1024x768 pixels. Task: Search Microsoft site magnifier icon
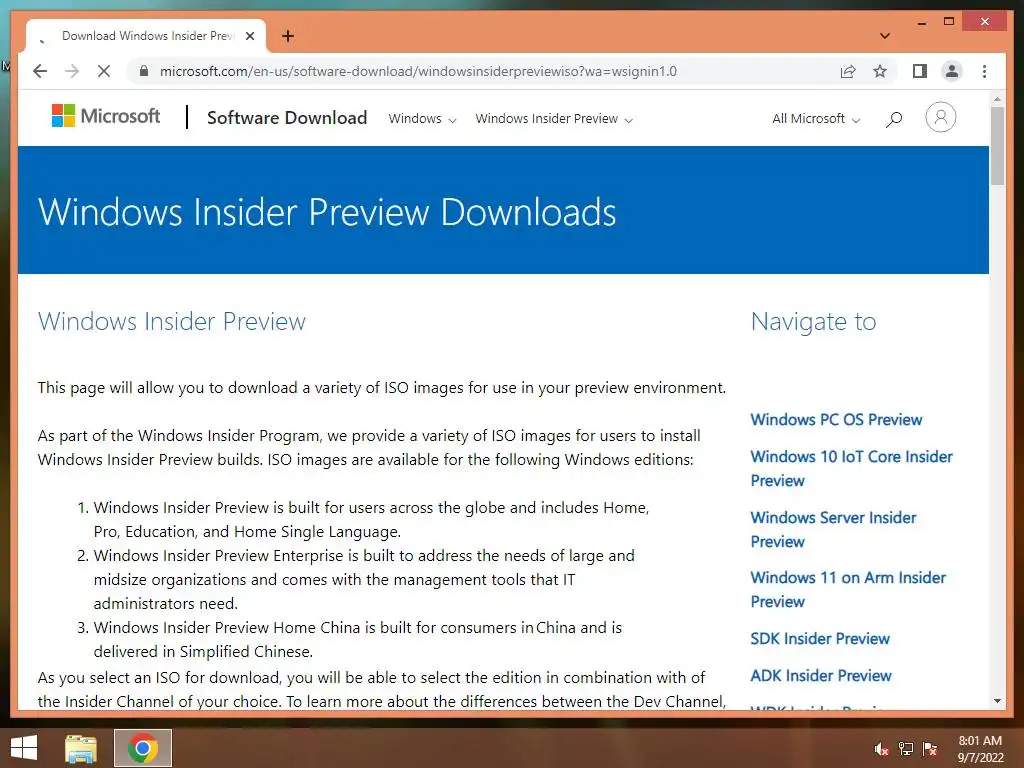894,119
